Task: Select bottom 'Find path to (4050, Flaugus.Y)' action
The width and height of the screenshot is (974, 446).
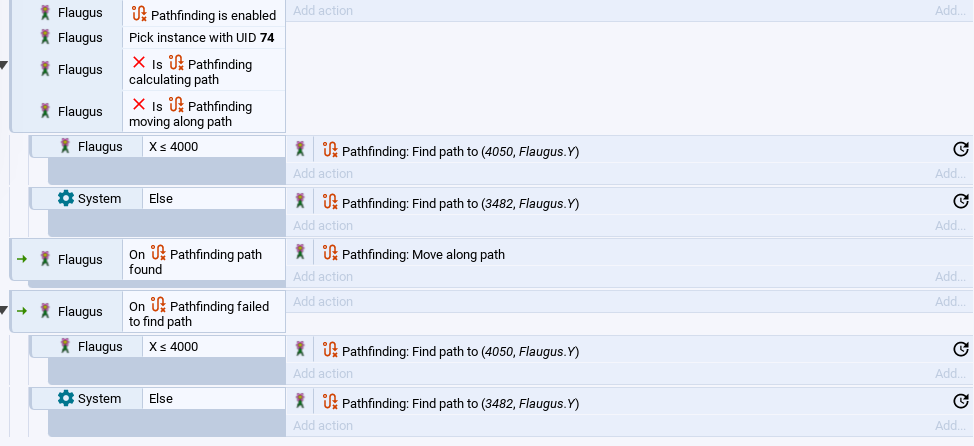Action: tap(460, 351)
